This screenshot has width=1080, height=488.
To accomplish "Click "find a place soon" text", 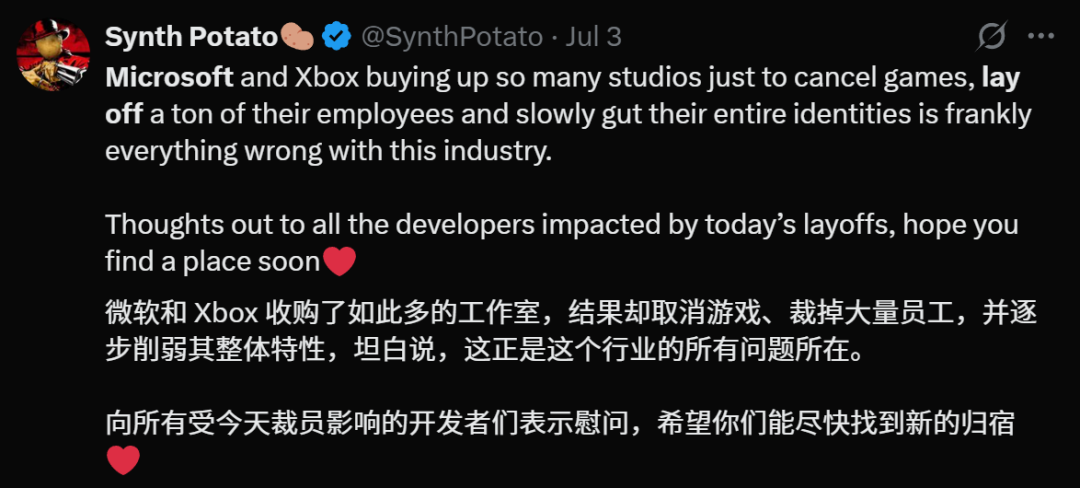I will pos(212,262).
